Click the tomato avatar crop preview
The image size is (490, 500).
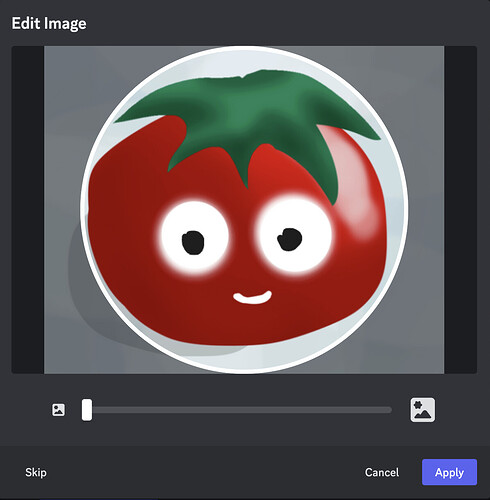(x=244, y=210)
